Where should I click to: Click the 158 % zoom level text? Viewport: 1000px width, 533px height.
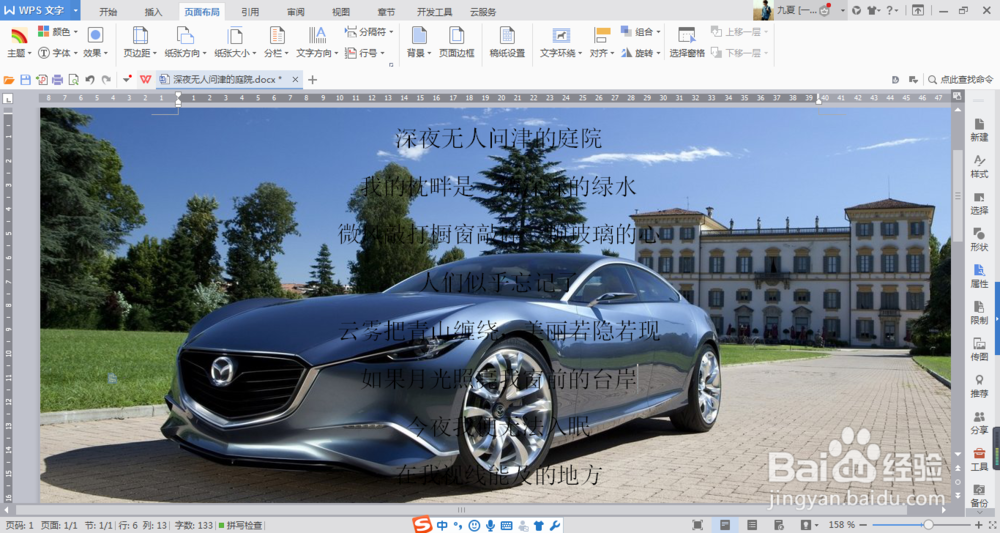[841, 525]
